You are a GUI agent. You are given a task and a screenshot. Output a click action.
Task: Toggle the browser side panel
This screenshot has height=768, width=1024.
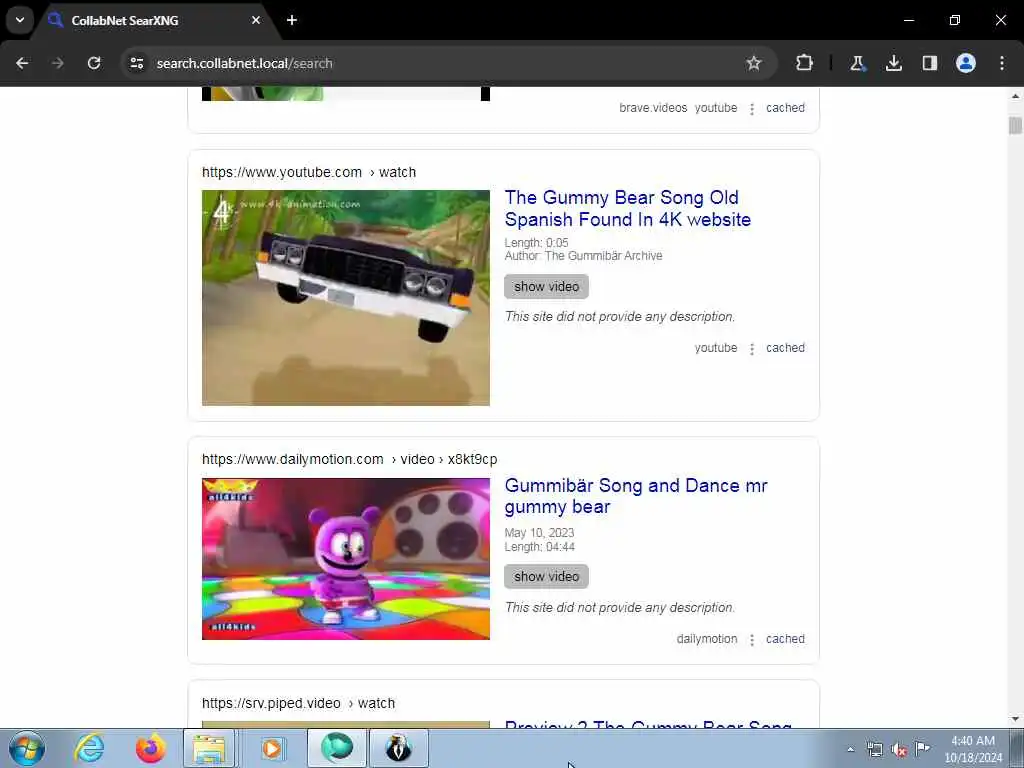click(x=929, y=63)
